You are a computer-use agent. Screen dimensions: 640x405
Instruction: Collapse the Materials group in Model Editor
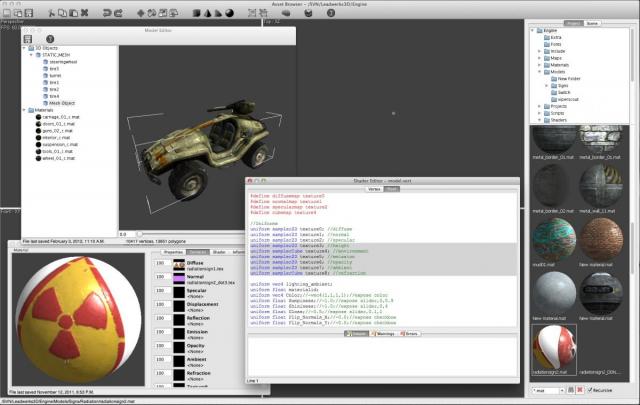click(25, 110)
